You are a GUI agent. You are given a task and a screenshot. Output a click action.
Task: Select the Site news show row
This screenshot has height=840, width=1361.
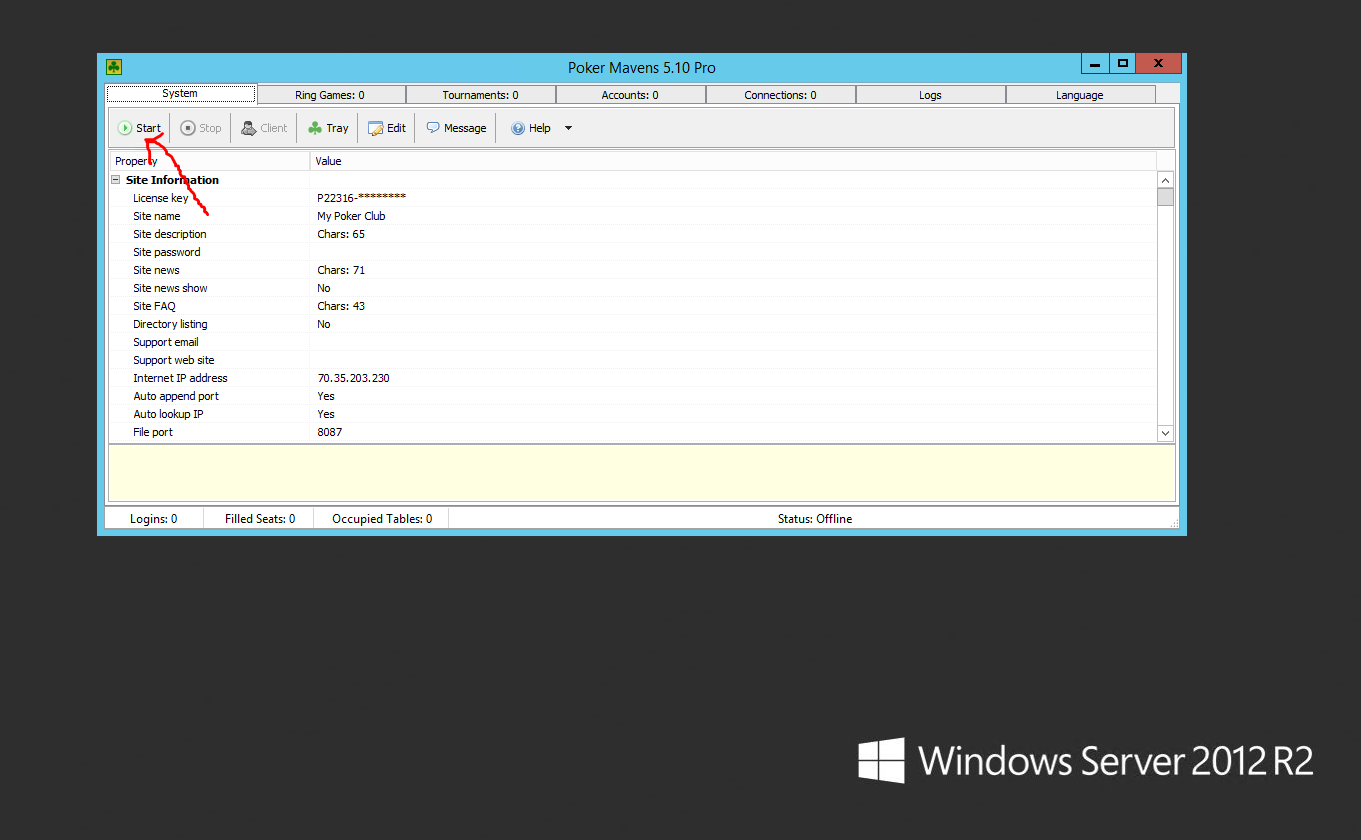pyautogui.click(x=633, y=288)
